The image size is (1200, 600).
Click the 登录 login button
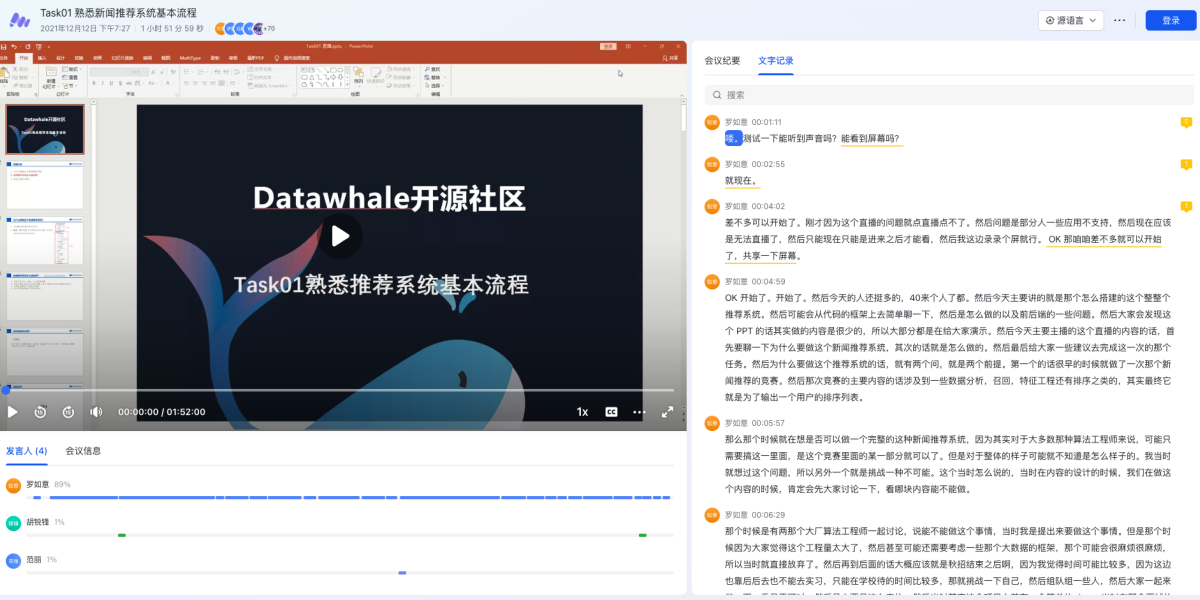click(1171, 19)
